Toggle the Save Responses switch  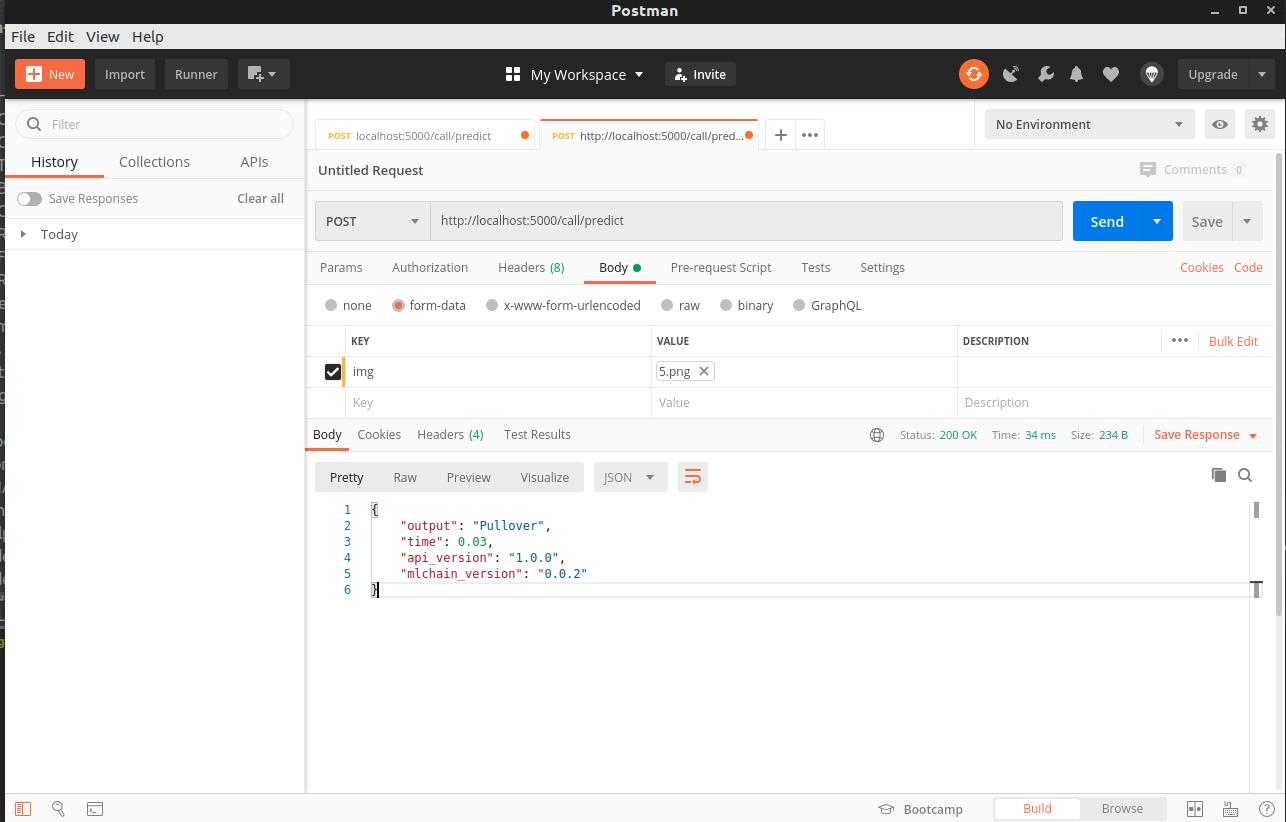[x=29, y=198]
